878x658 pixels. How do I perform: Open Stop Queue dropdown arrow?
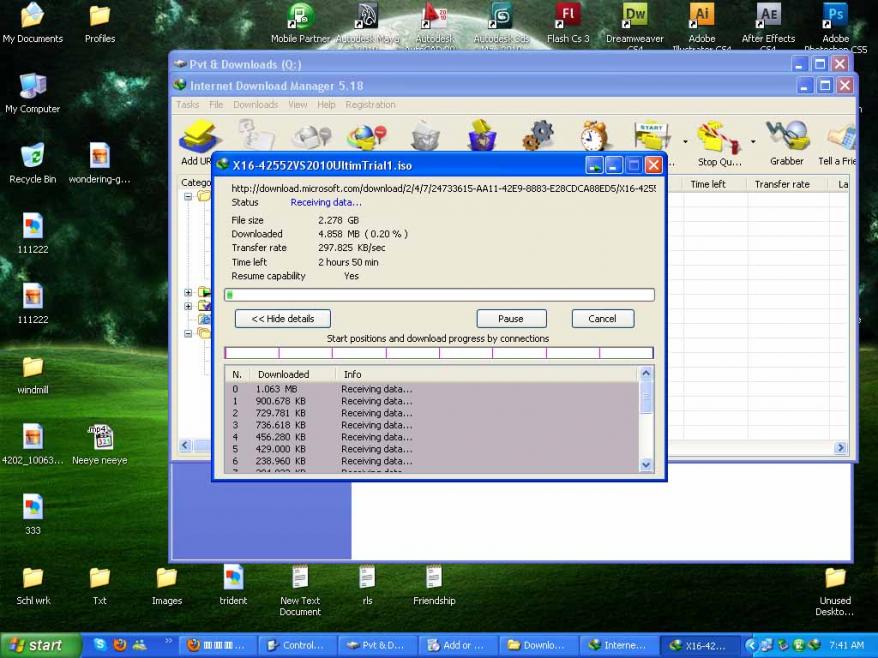(753, 142)
